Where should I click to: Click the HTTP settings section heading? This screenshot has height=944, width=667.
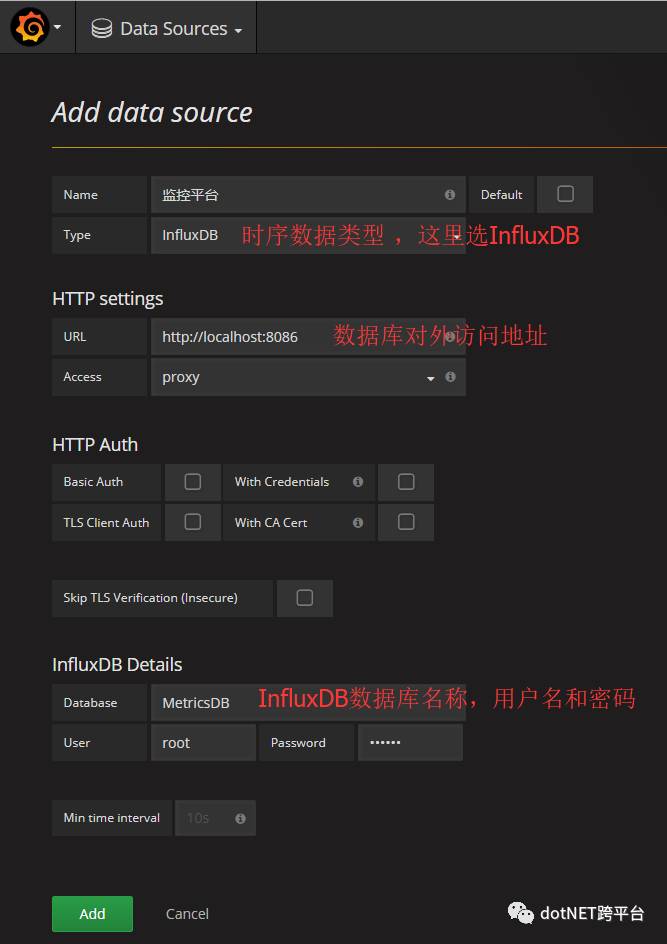[x=108, y=299]
